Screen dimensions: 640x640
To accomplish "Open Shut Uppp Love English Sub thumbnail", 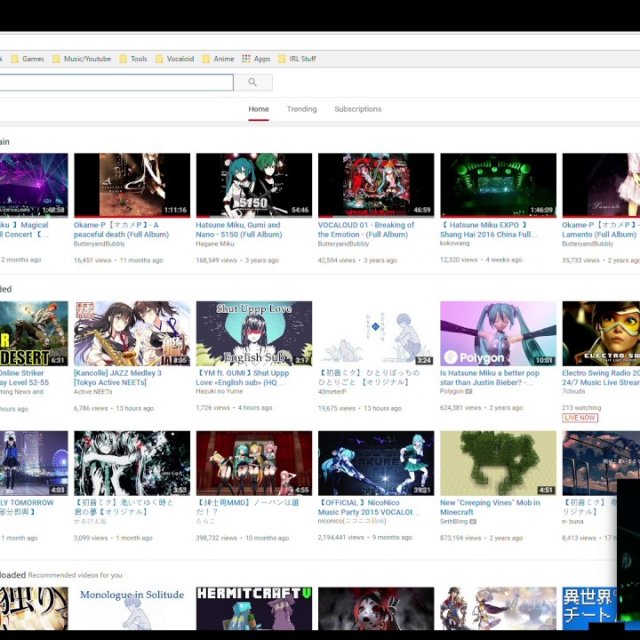I will coord(254,333).
